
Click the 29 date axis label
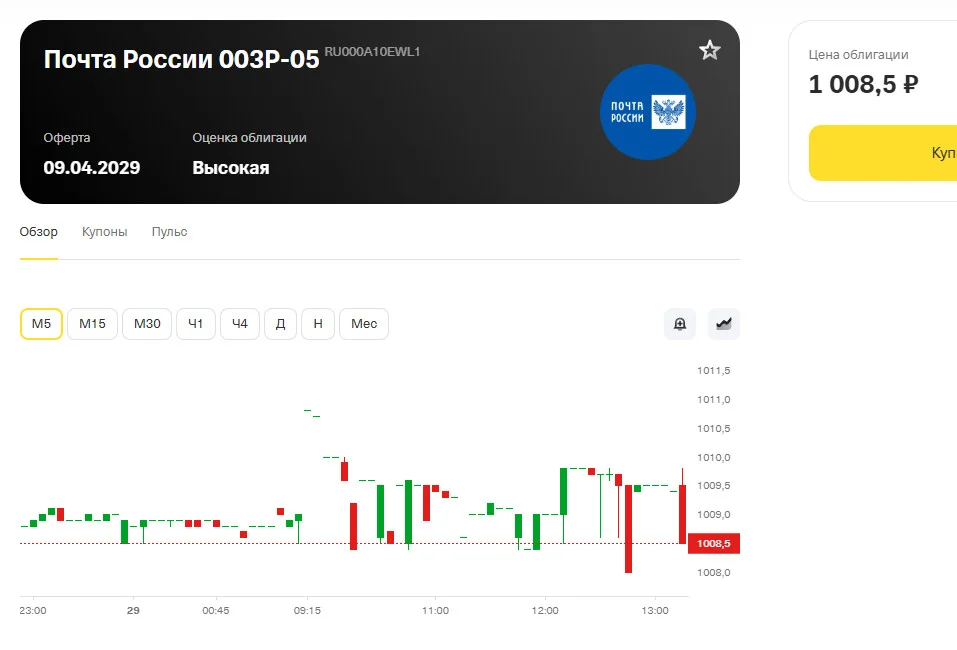click(133, 610)
